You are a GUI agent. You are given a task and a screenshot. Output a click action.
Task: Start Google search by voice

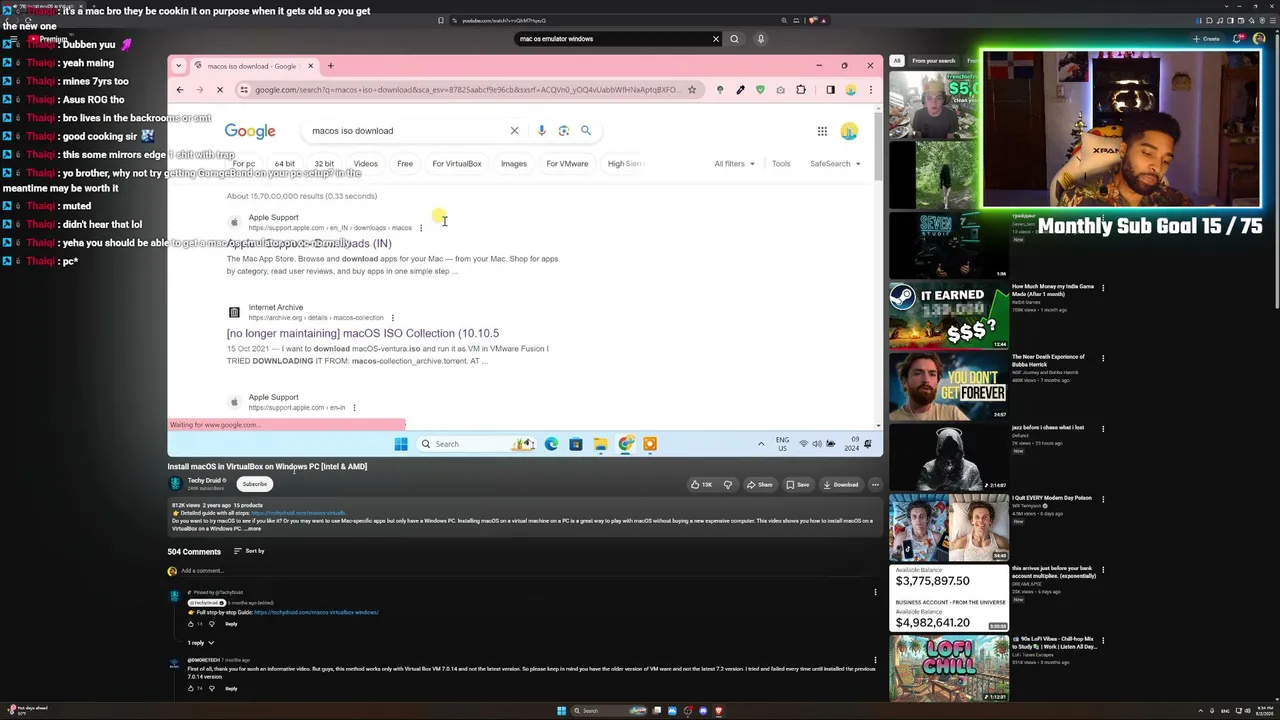pos(541,131)
